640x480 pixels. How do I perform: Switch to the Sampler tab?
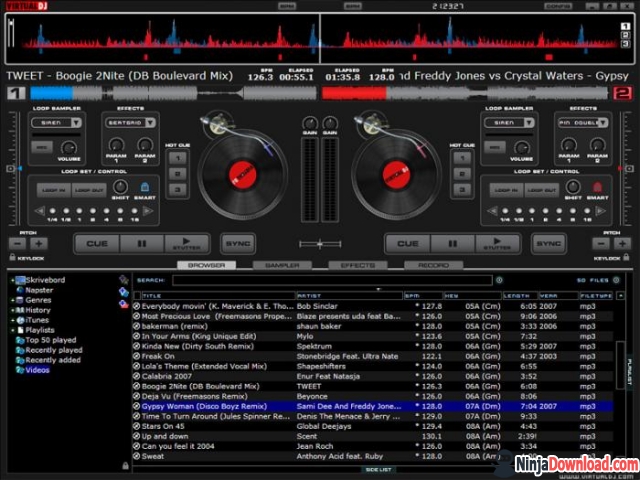click(282, 265)
